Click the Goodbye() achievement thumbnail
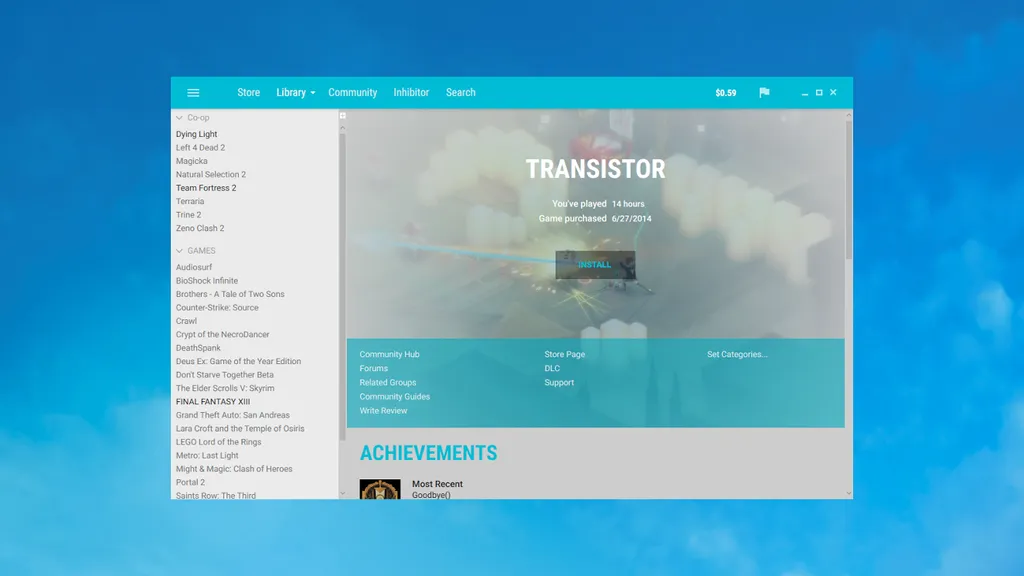Image resolution: width=1024 pixels, height=576 pixels. click(x=380, y=489)
